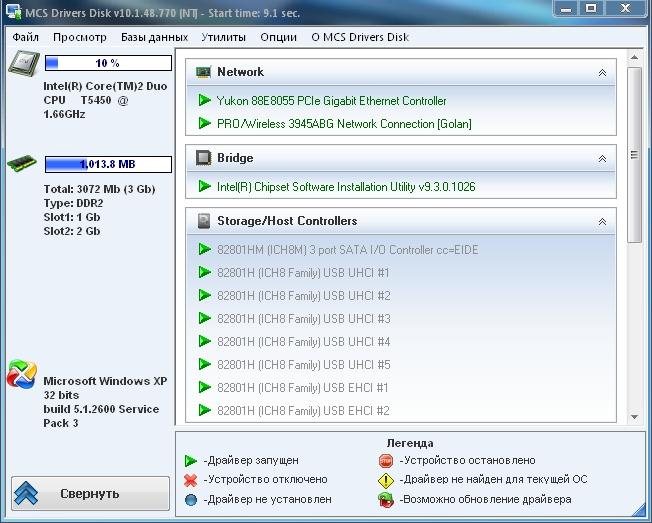The width and height of the screenshot is (652, 523).
Task: Collapse the Network section
Action: pos(602,73)
